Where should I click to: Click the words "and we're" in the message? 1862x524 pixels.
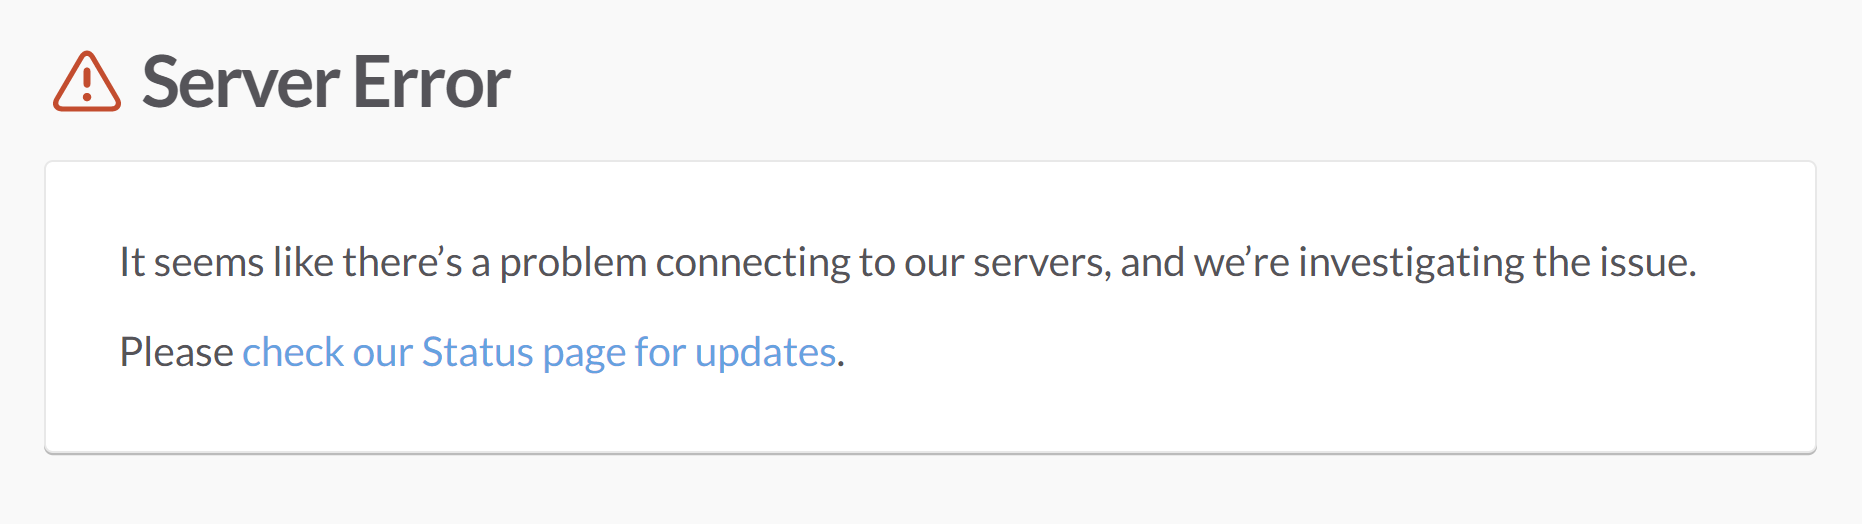[1204, 262]
